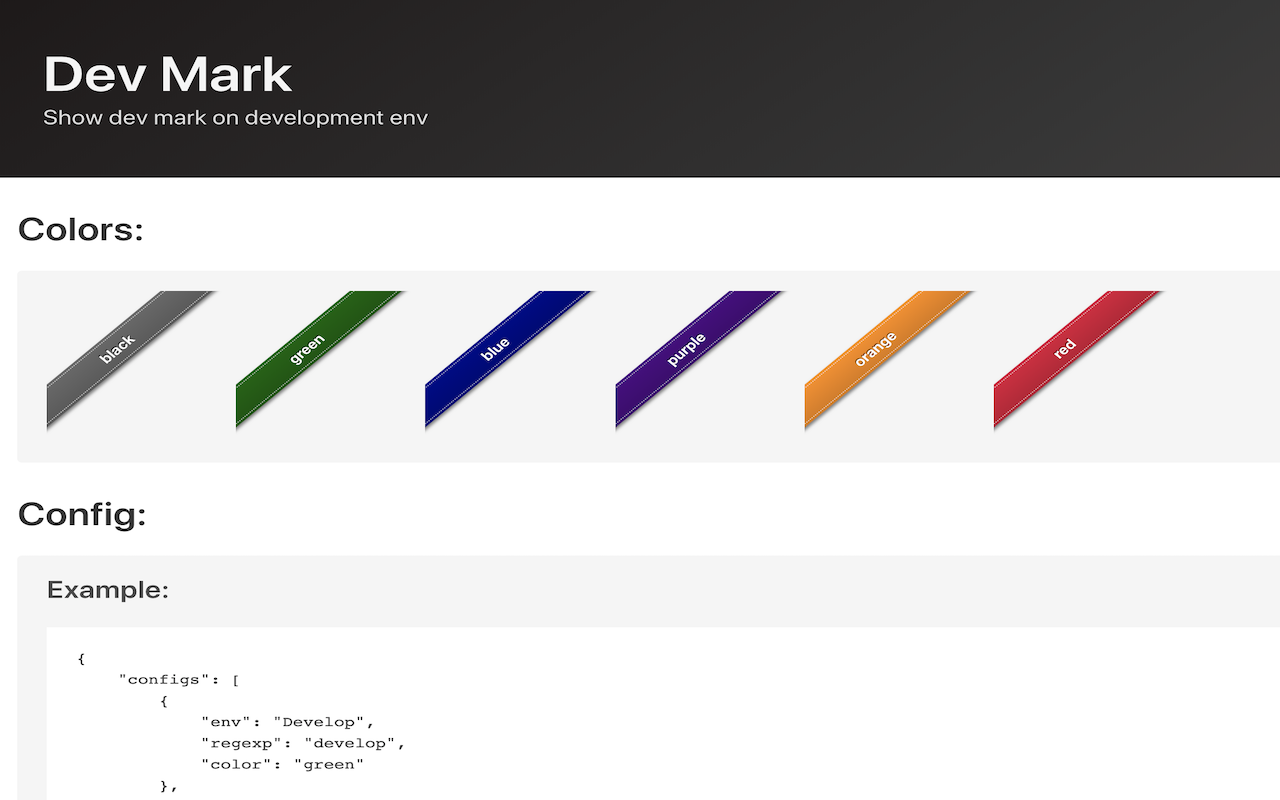
Task: Select the word Develop in the JSON config
Action: 324,721
